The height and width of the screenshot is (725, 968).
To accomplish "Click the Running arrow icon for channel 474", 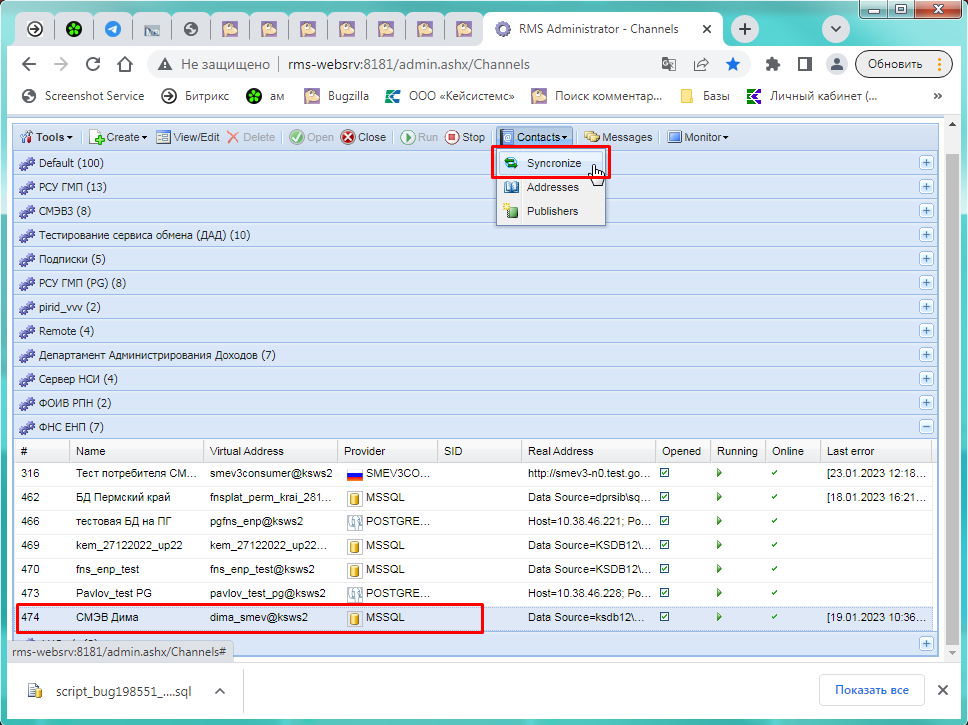I will 719,617.
